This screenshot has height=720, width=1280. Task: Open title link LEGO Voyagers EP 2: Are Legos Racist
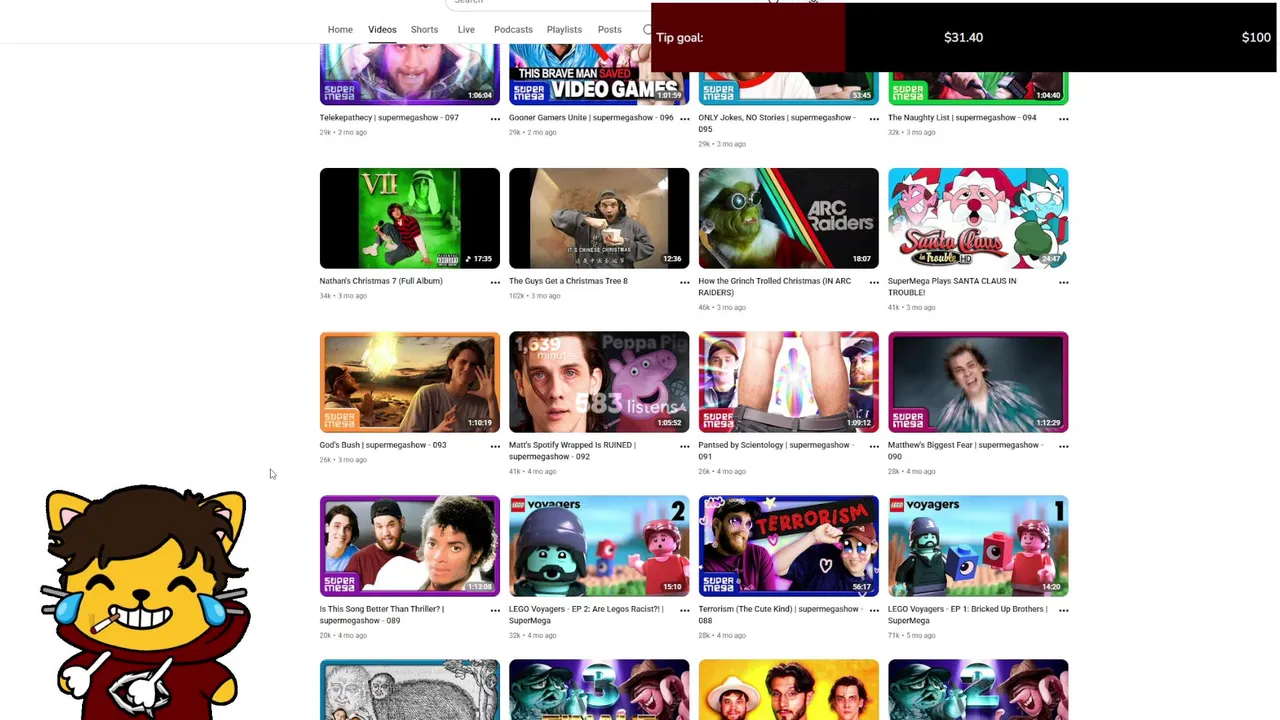pos(586,615)
